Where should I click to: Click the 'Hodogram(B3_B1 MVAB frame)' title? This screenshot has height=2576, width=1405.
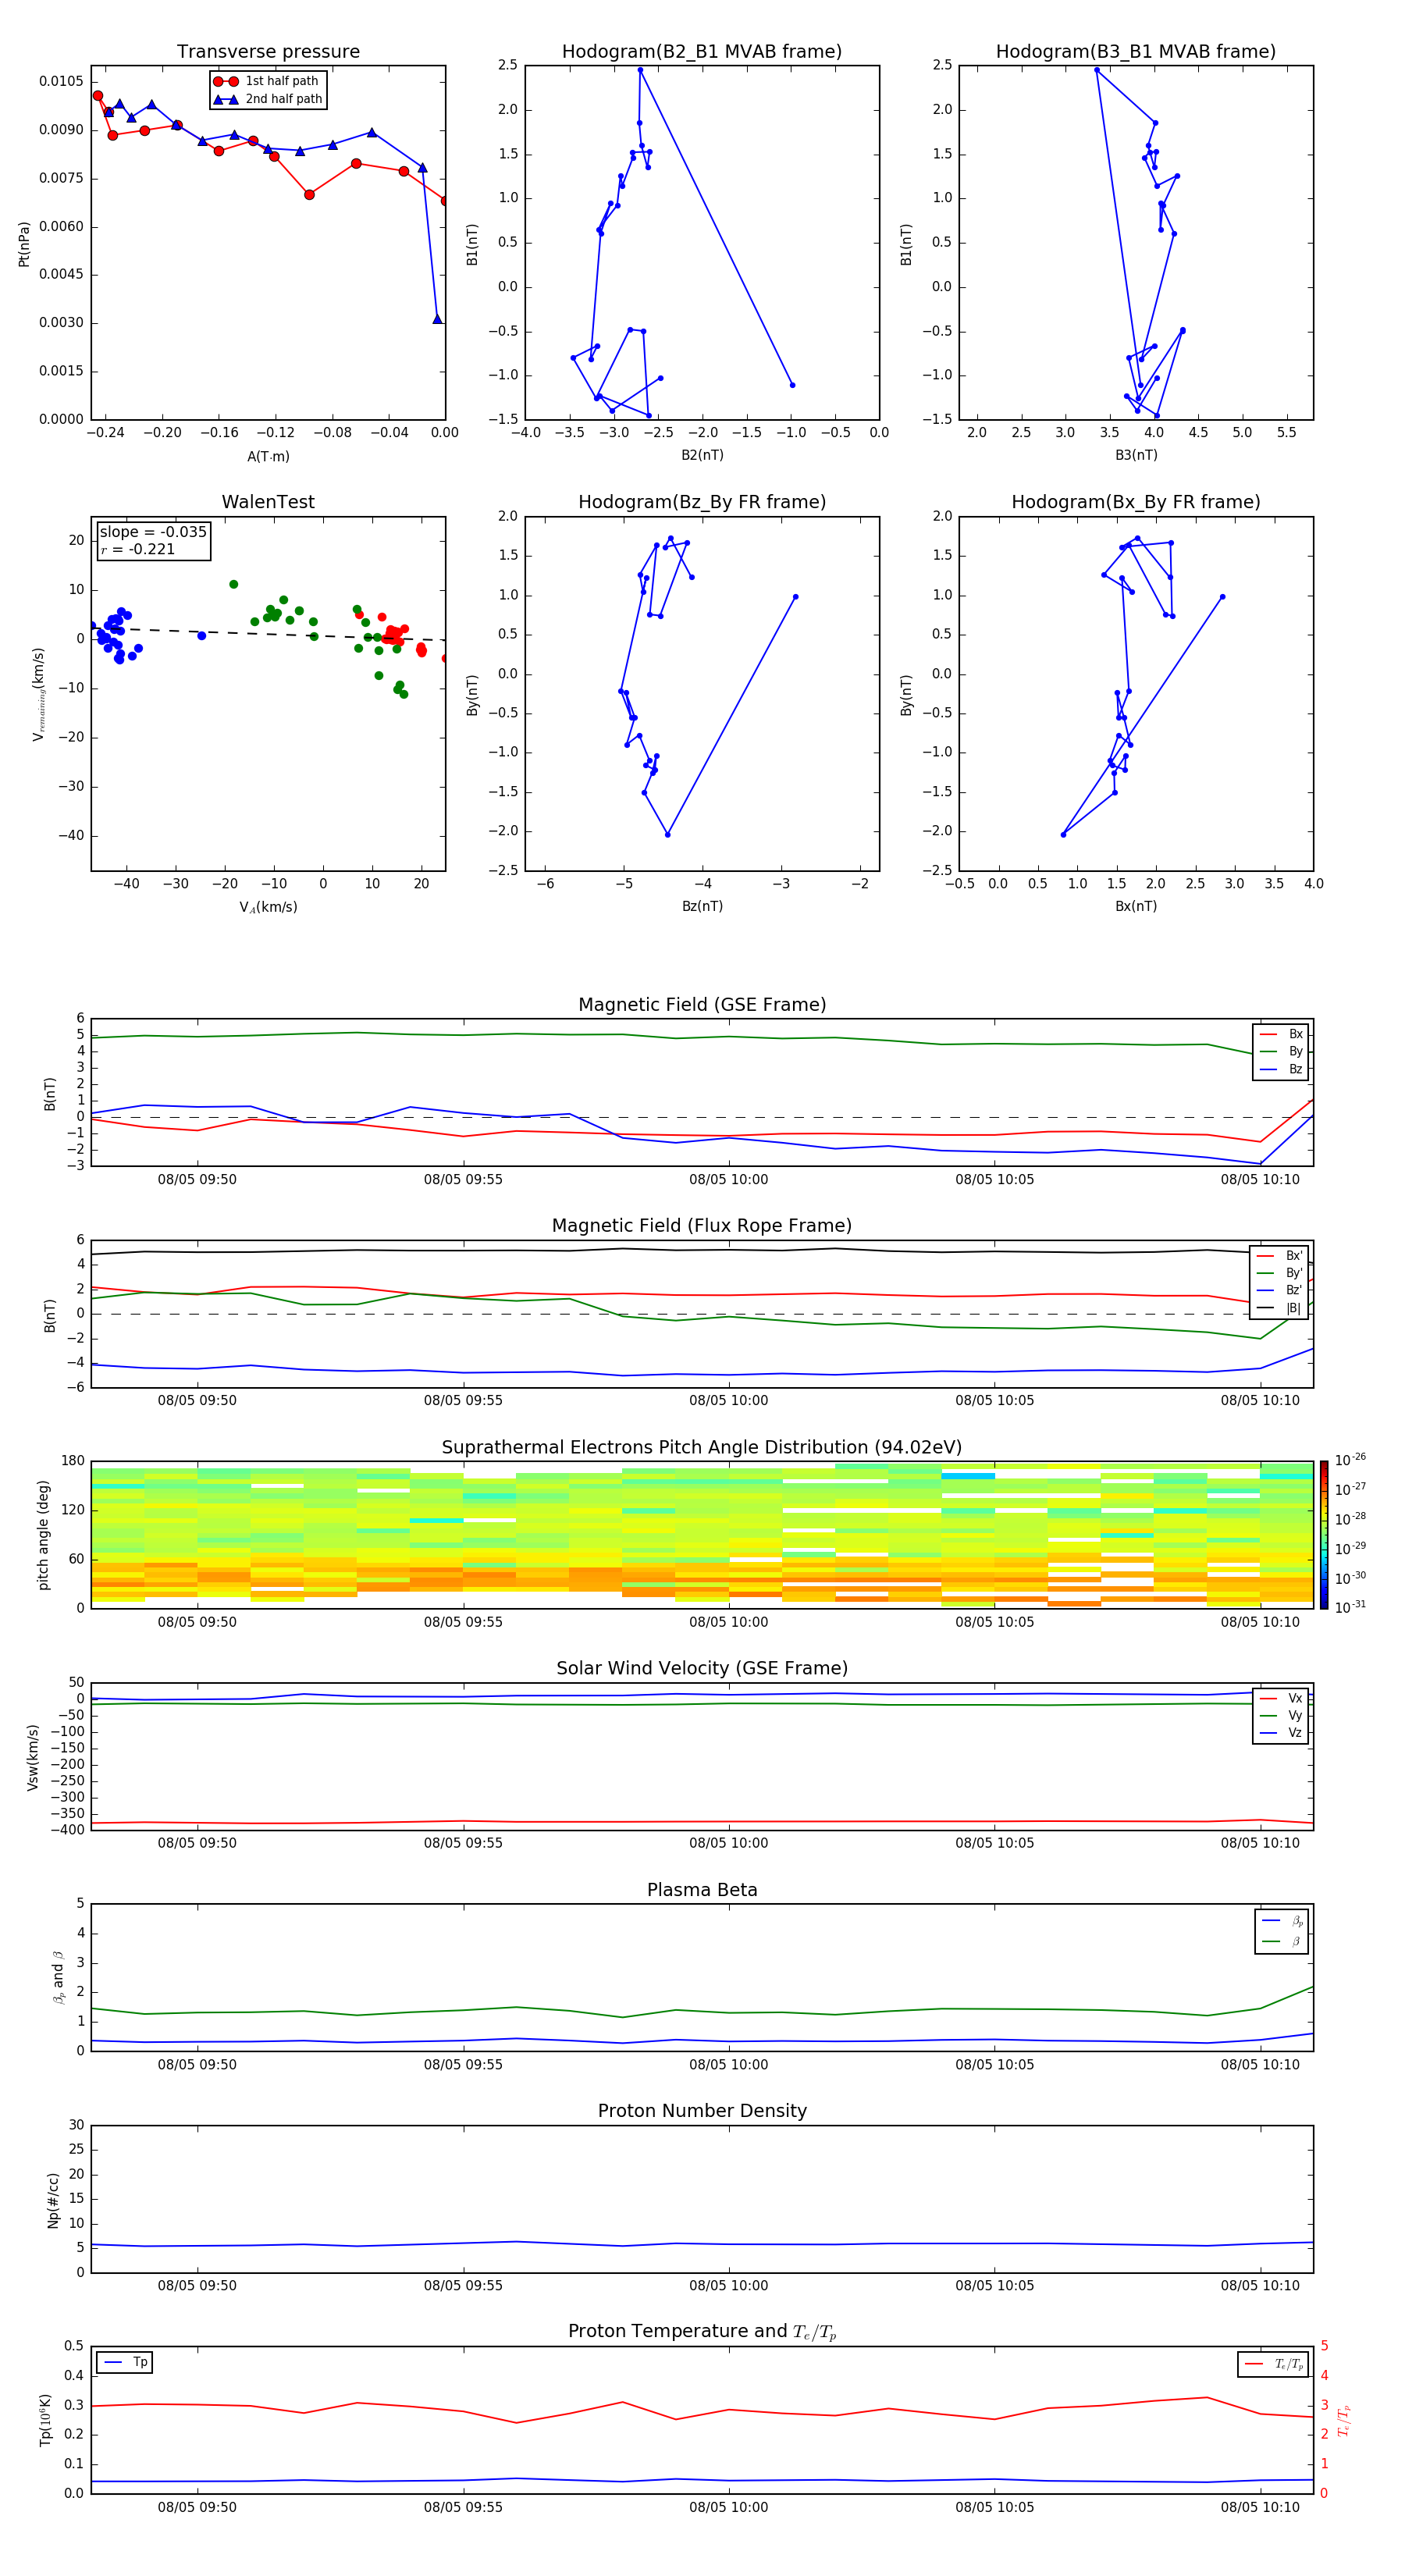[1136, 51]
